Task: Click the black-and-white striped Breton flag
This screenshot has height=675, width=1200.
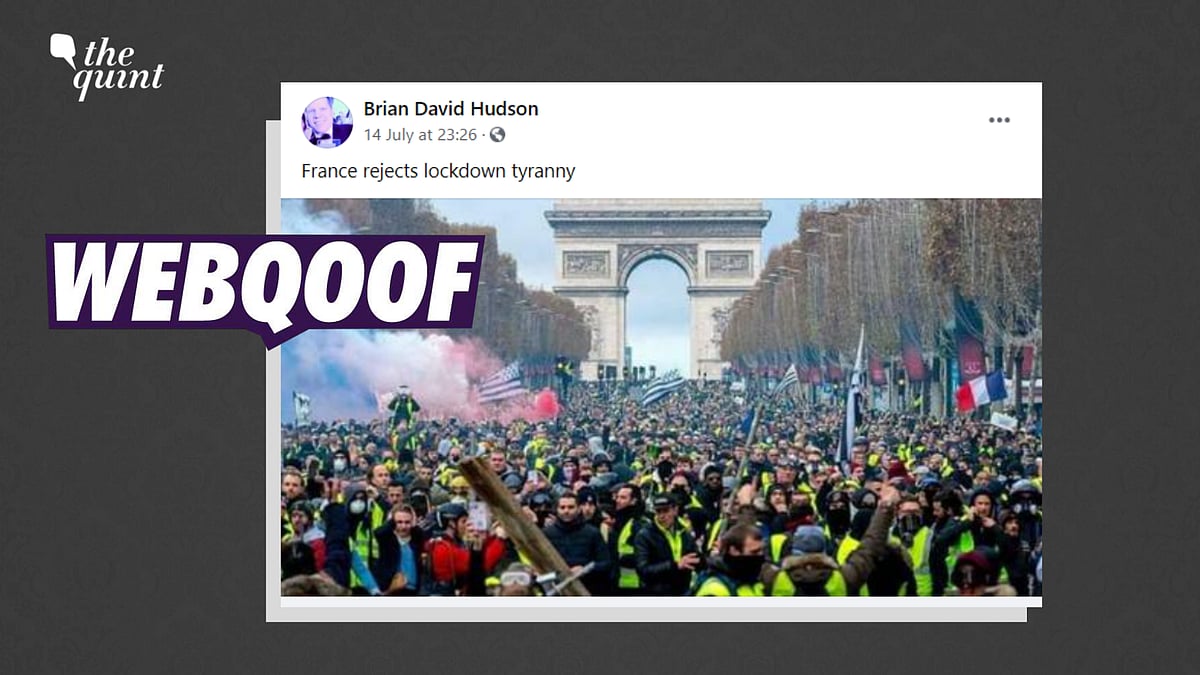Action: tap(662, 388)
